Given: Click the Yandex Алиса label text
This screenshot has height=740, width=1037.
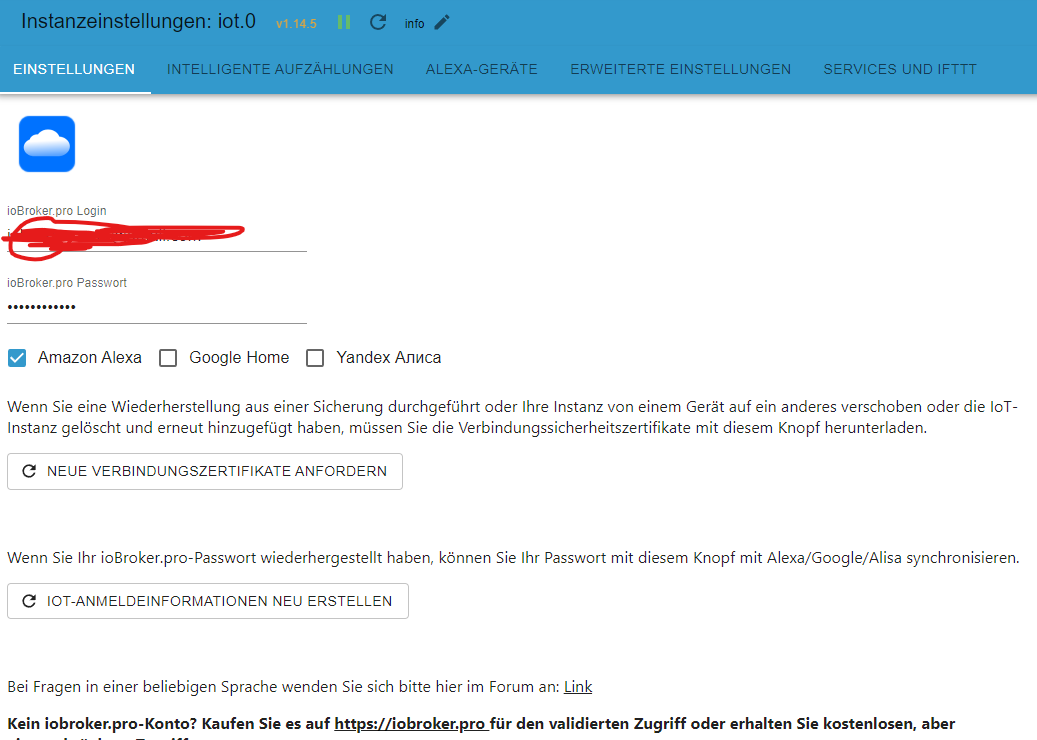Looking at the screenshot, I should click(389, 358).
